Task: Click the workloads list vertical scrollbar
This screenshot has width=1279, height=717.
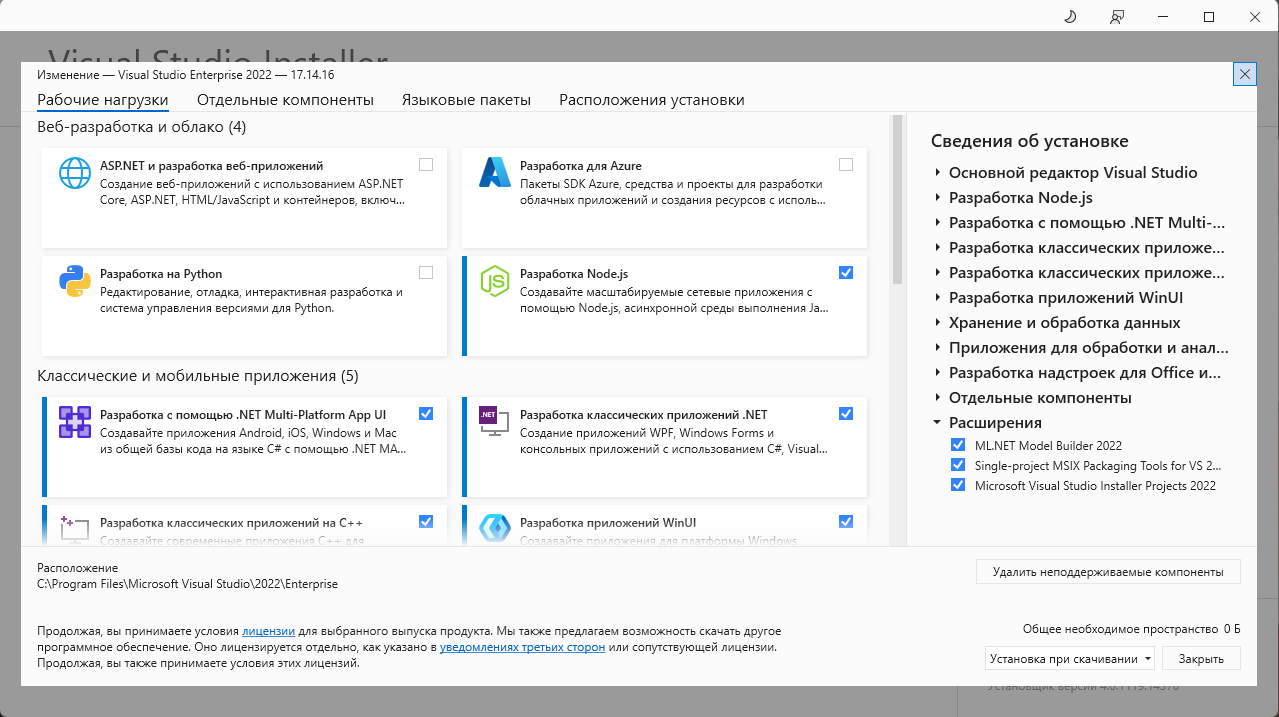Action: tap(897, 200)
